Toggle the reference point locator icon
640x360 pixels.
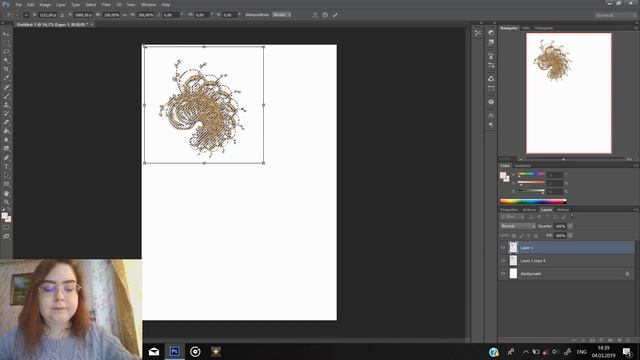click(26, 15)
